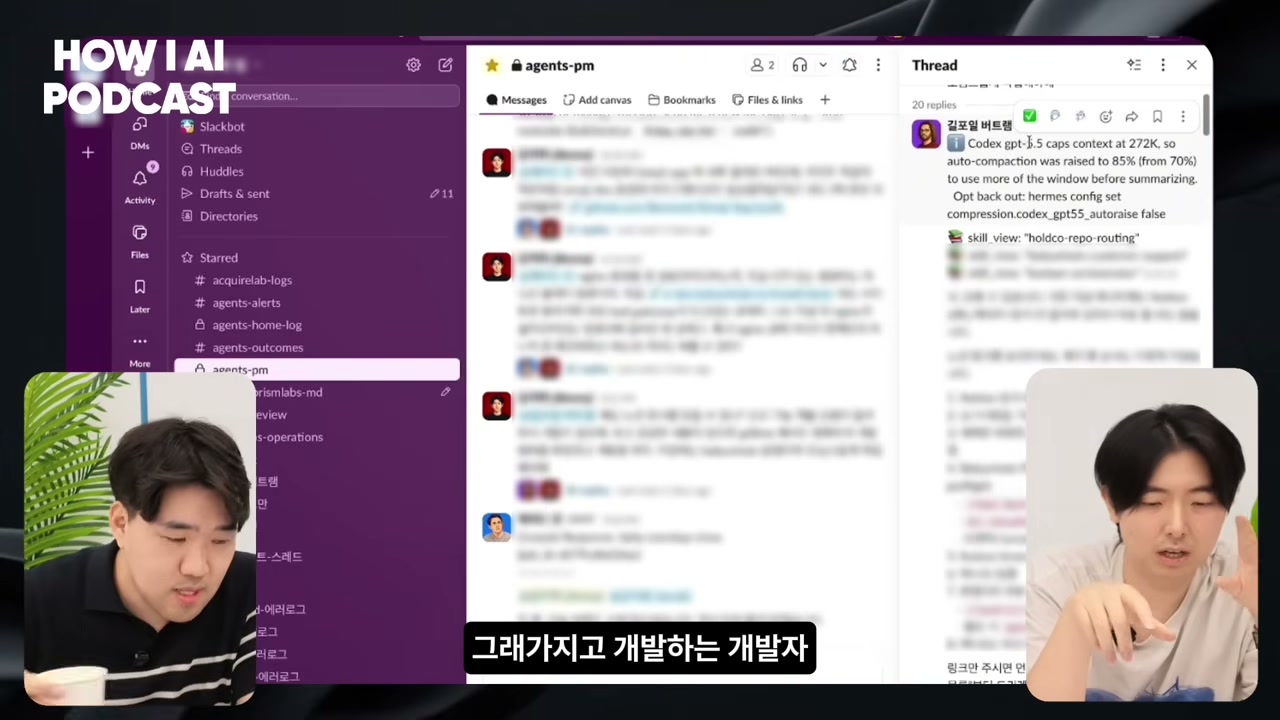Select the agents-pm channel in sidebar

[316, 369]
